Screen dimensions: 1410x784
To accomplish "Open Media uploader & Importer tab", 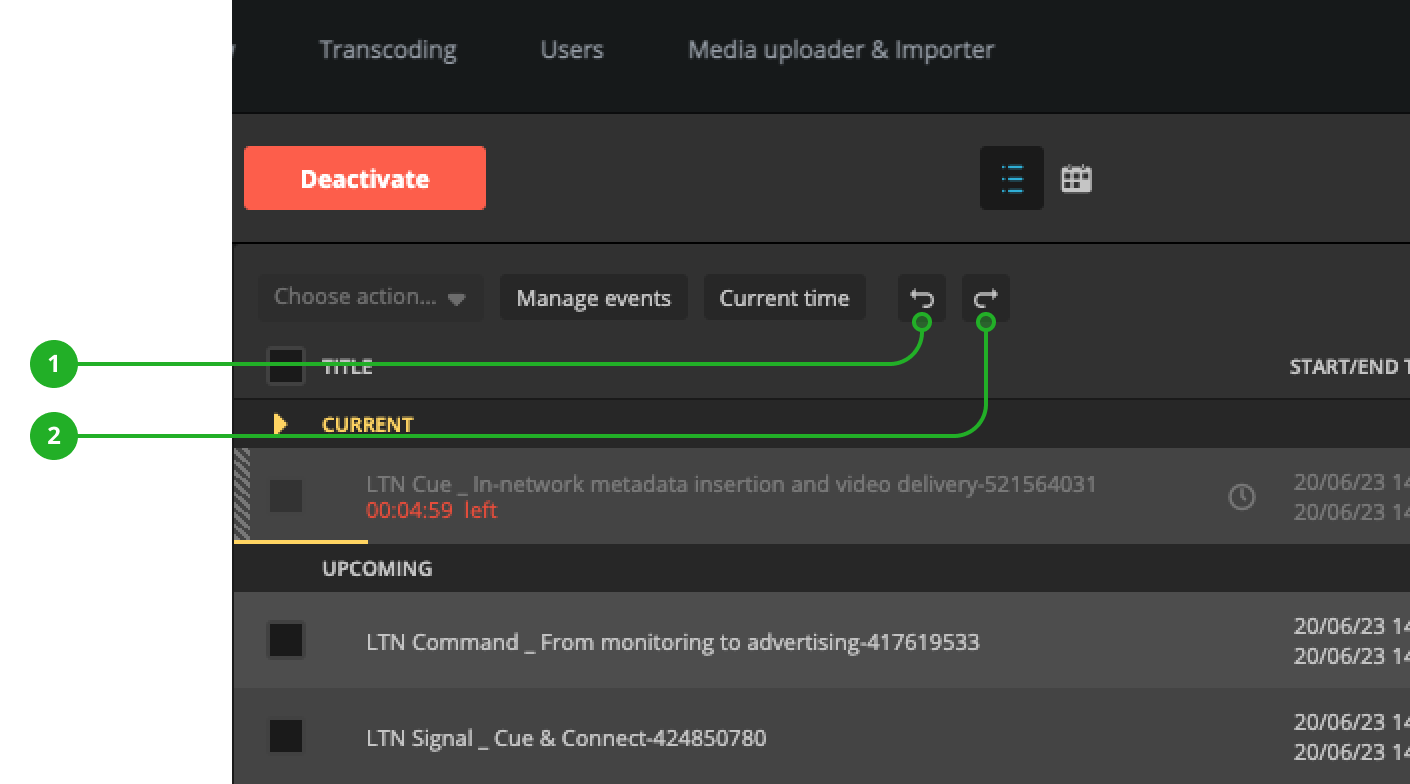I will point(841,50).
